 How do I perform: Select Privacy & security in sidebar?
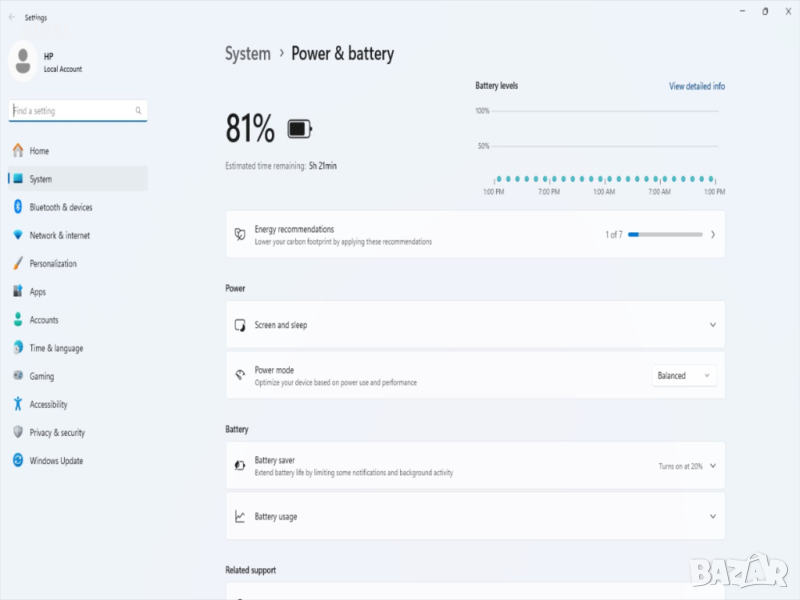coord(57,433)
